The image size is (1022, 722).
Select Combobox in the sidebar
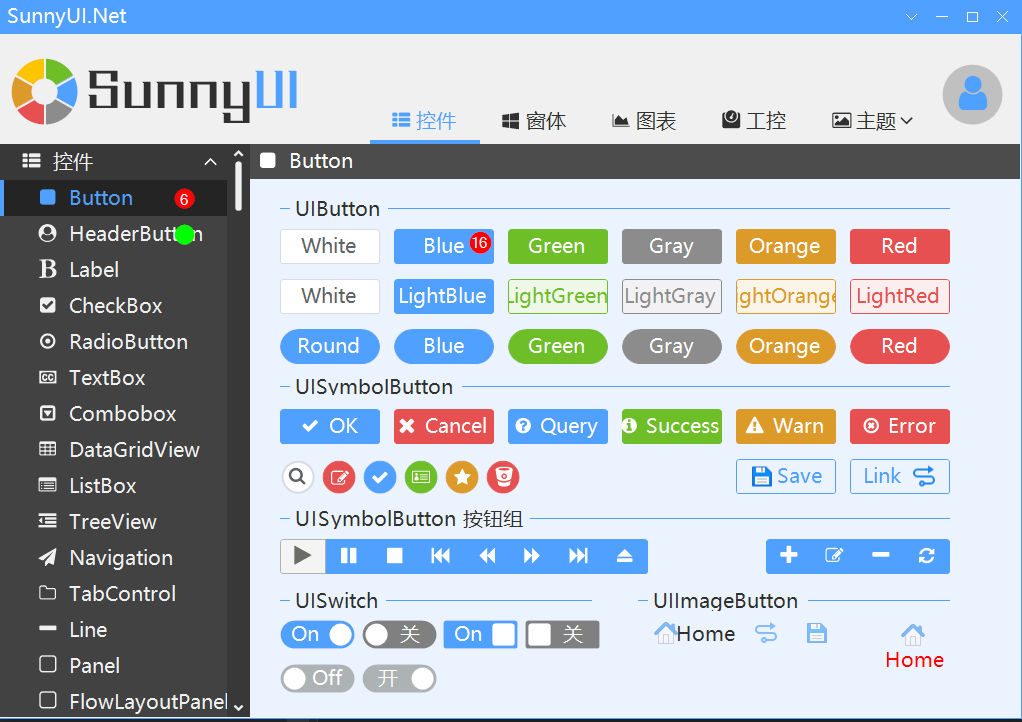114,413
